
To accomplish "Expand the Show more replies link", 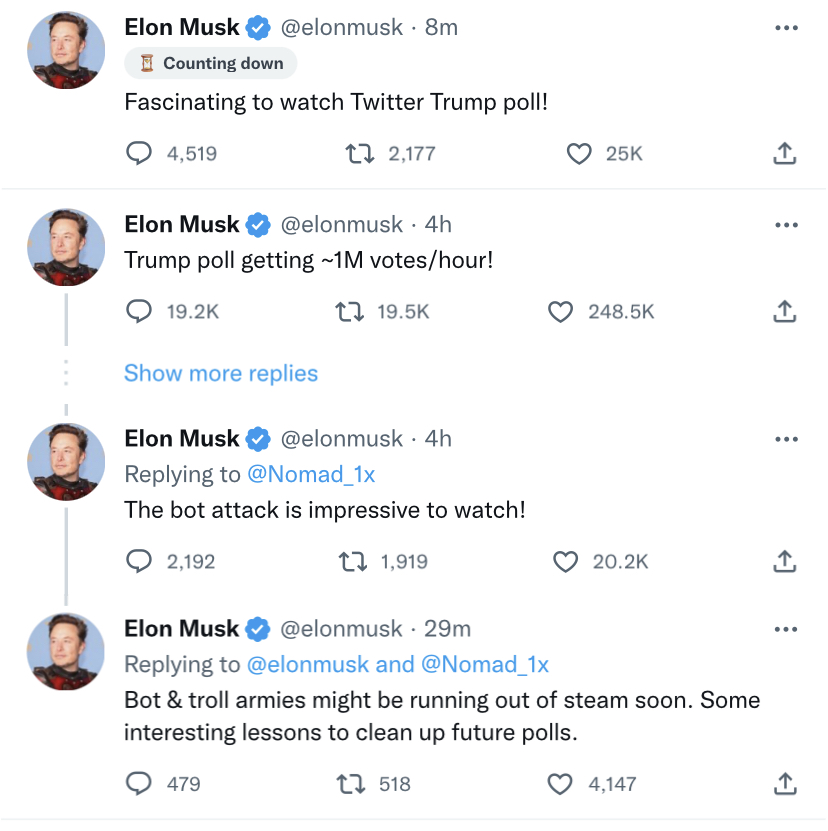I will 221,374.
